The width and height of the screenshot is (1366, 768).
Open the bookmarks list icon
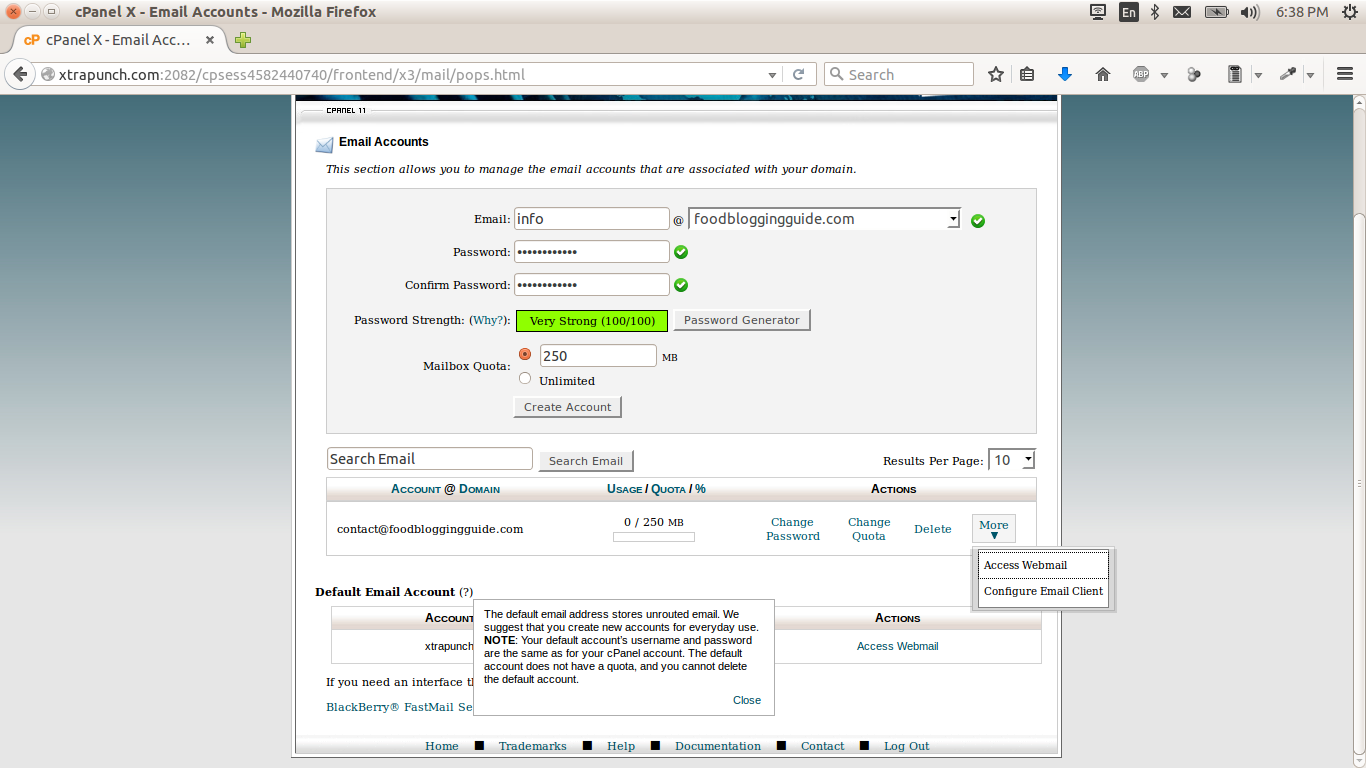1027,75
